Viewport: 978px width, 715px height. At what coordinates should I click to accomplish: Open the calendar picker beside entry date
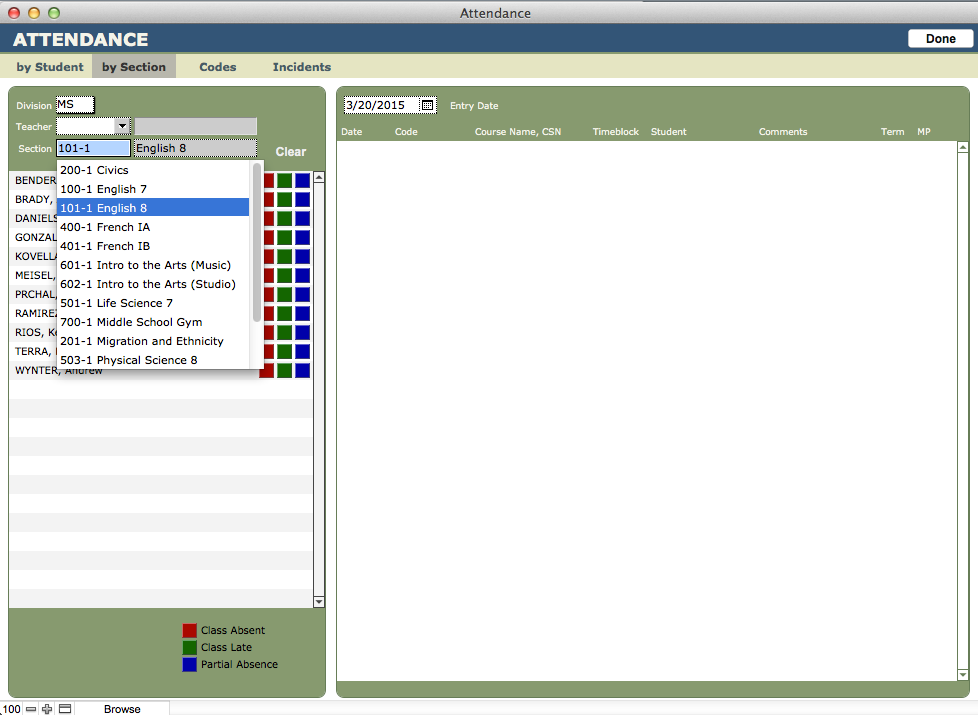(x=427, y=105)
